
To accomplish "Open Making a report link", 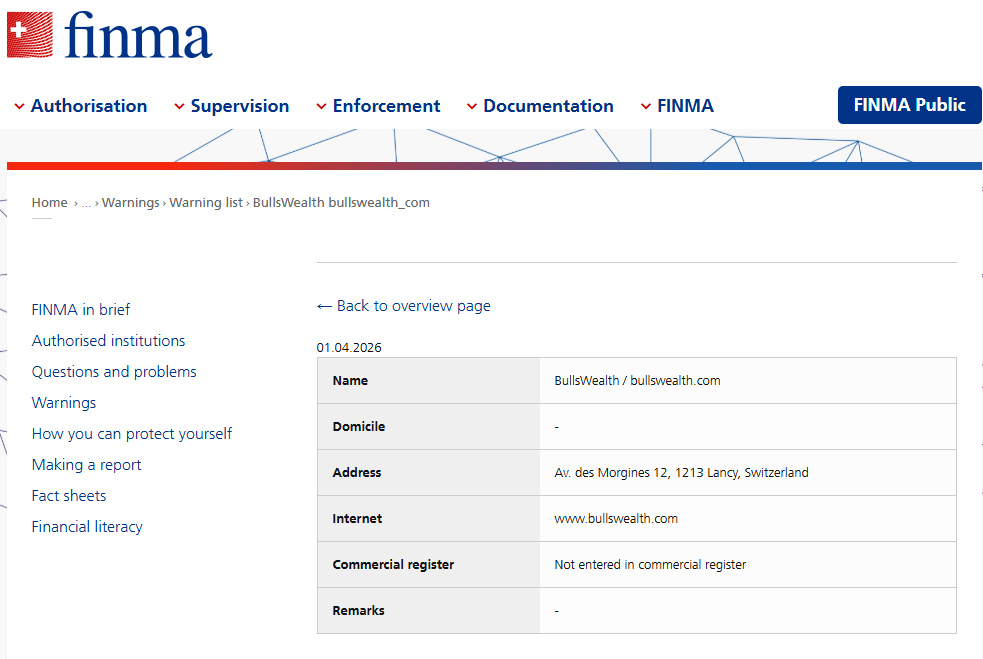I will [x=87, y=465].
